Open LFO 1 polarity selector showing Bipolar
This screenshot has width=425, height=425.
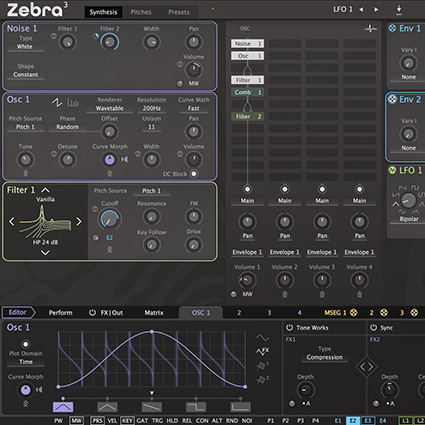pos(409,219)
